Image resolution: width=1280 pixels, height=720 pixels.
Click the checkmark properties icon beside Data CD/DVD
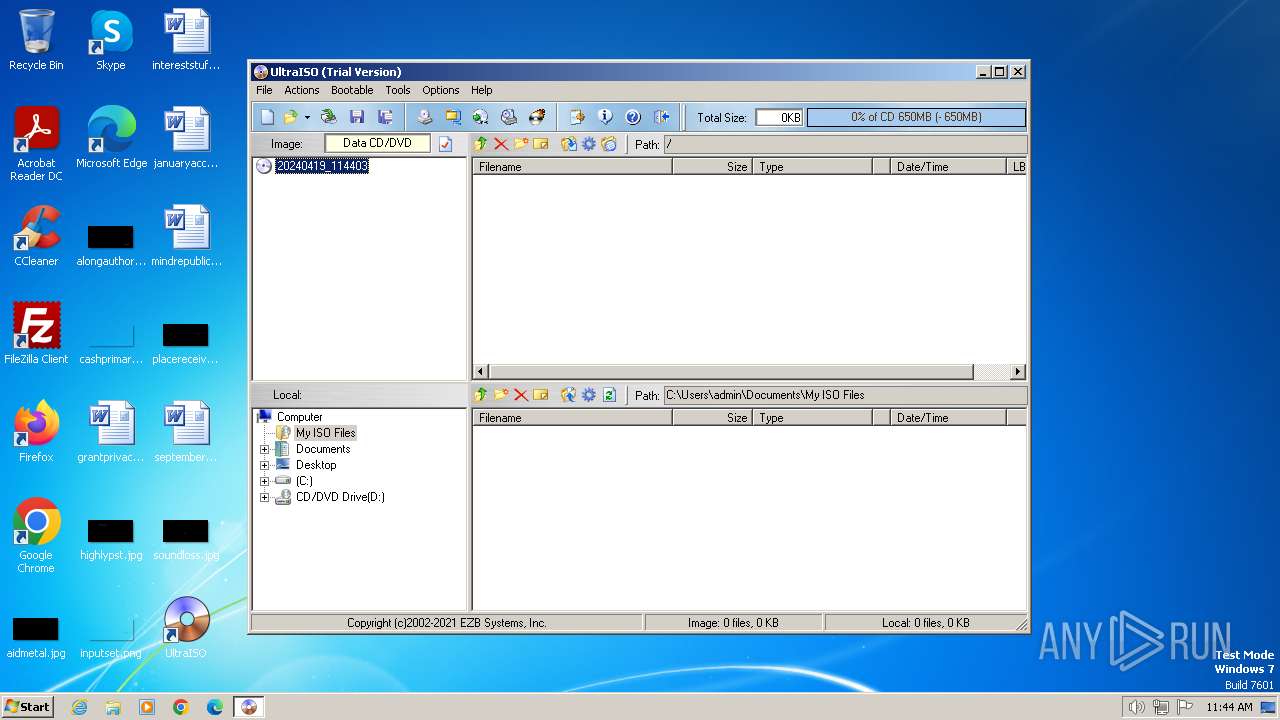446,144
